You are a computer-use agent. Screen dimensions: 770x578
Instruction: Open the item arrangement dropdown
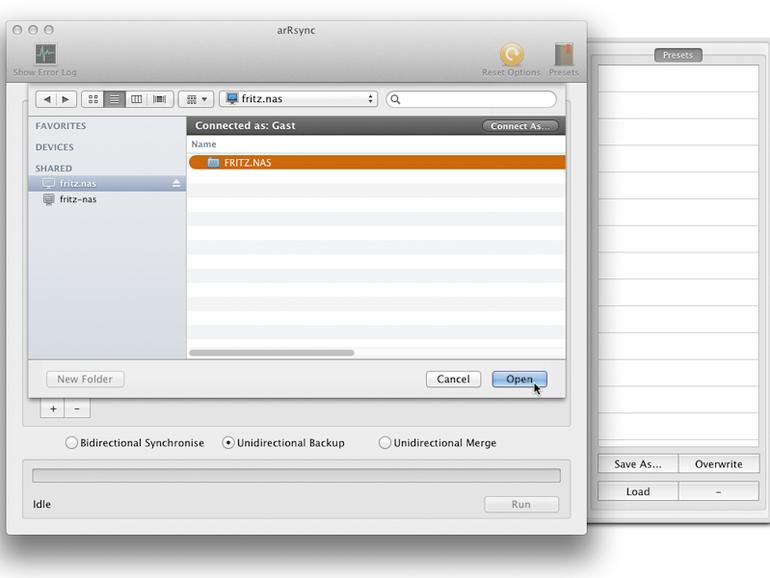[196, 99]
